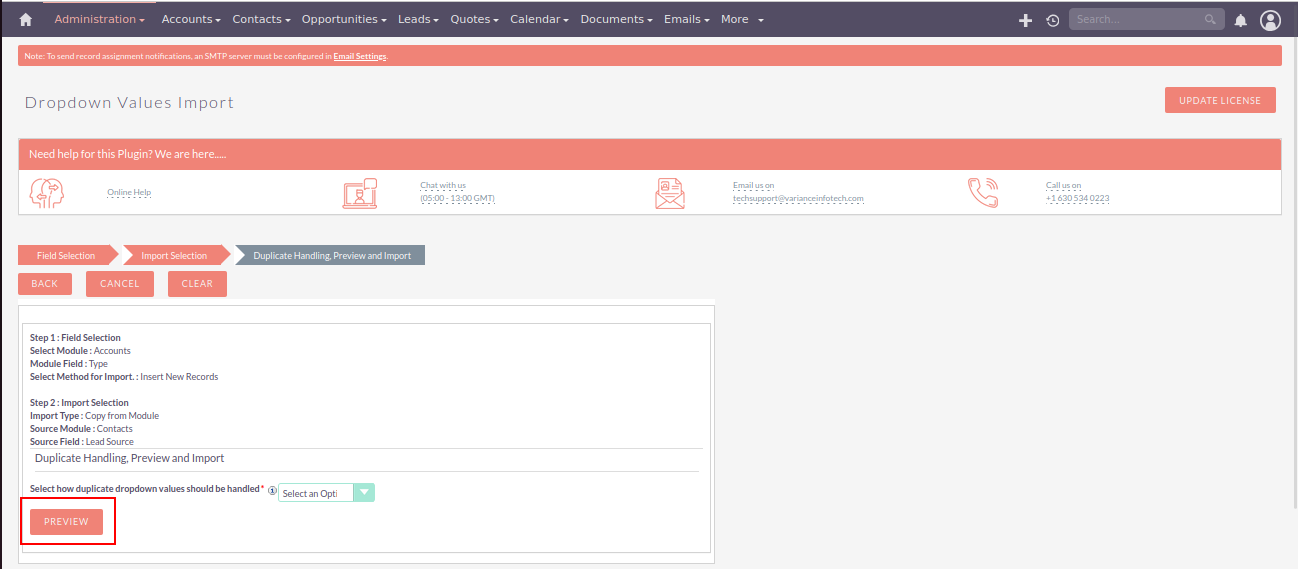Go to the Import Selection step

pyautogui.click(x=174, y=255)
